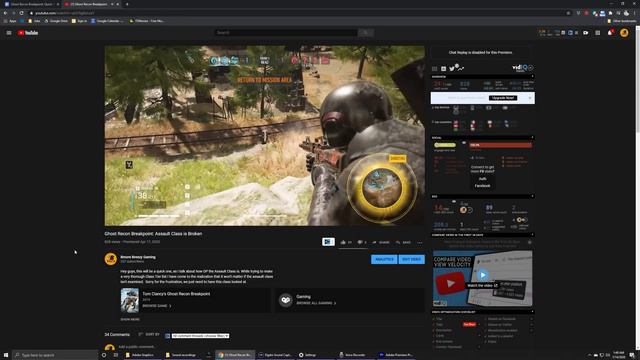The width and height of the screenshot is (640, 360).
Task: Open the Apps bookmark shortcut
Action: 10,21
